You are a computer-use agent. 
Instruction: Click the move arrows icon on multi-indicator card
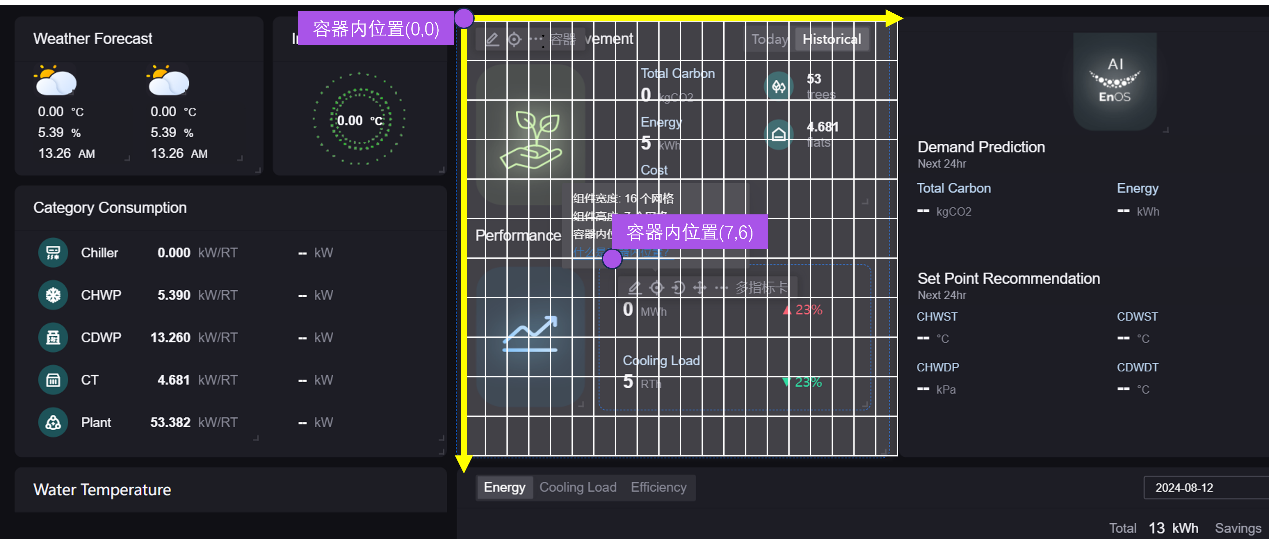point(700,287)
